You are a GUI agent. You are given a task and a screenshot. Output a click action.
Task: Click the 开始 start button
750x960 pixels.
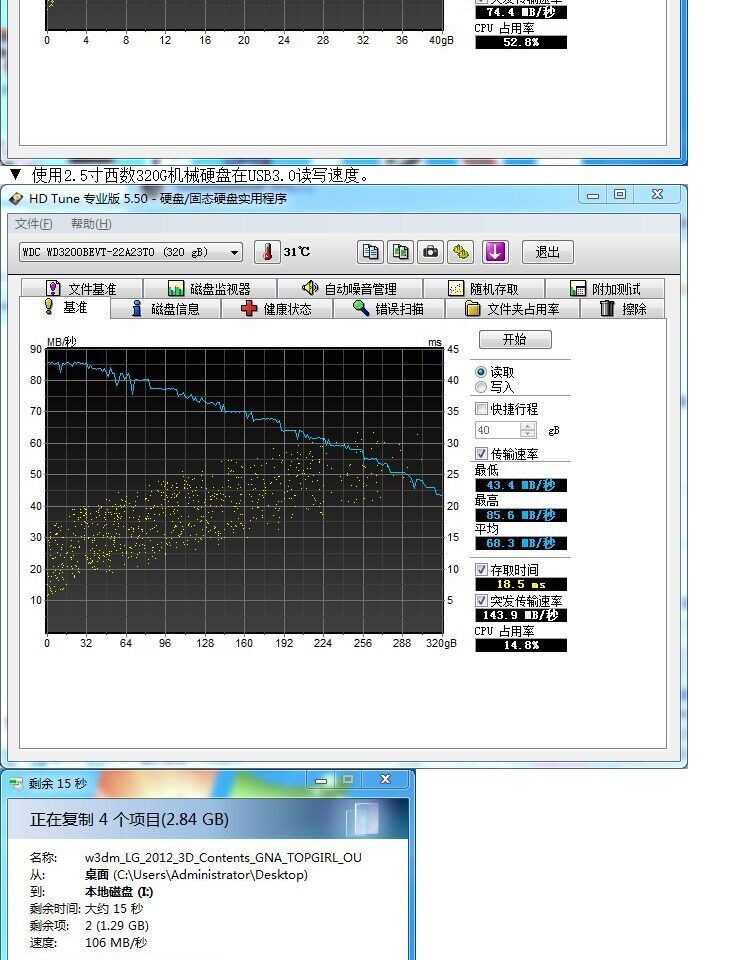click(515, 339)
